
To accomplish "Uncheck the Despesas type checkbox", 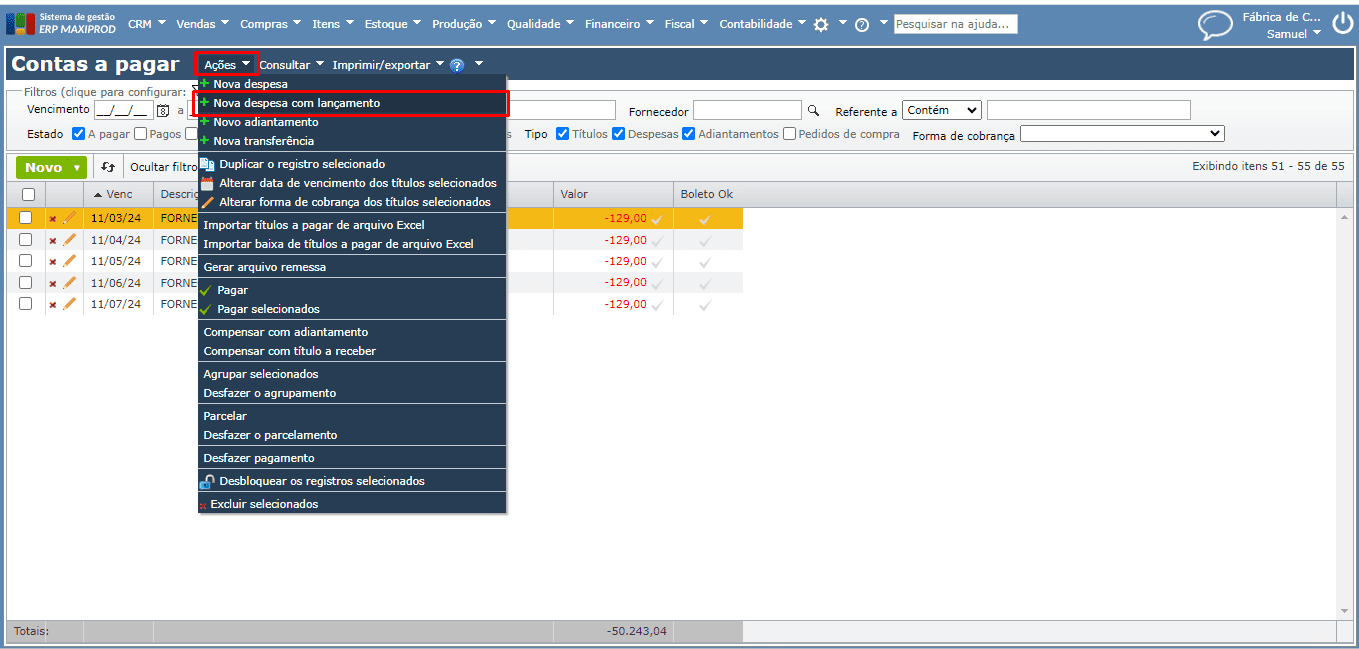I will (619, 134).
